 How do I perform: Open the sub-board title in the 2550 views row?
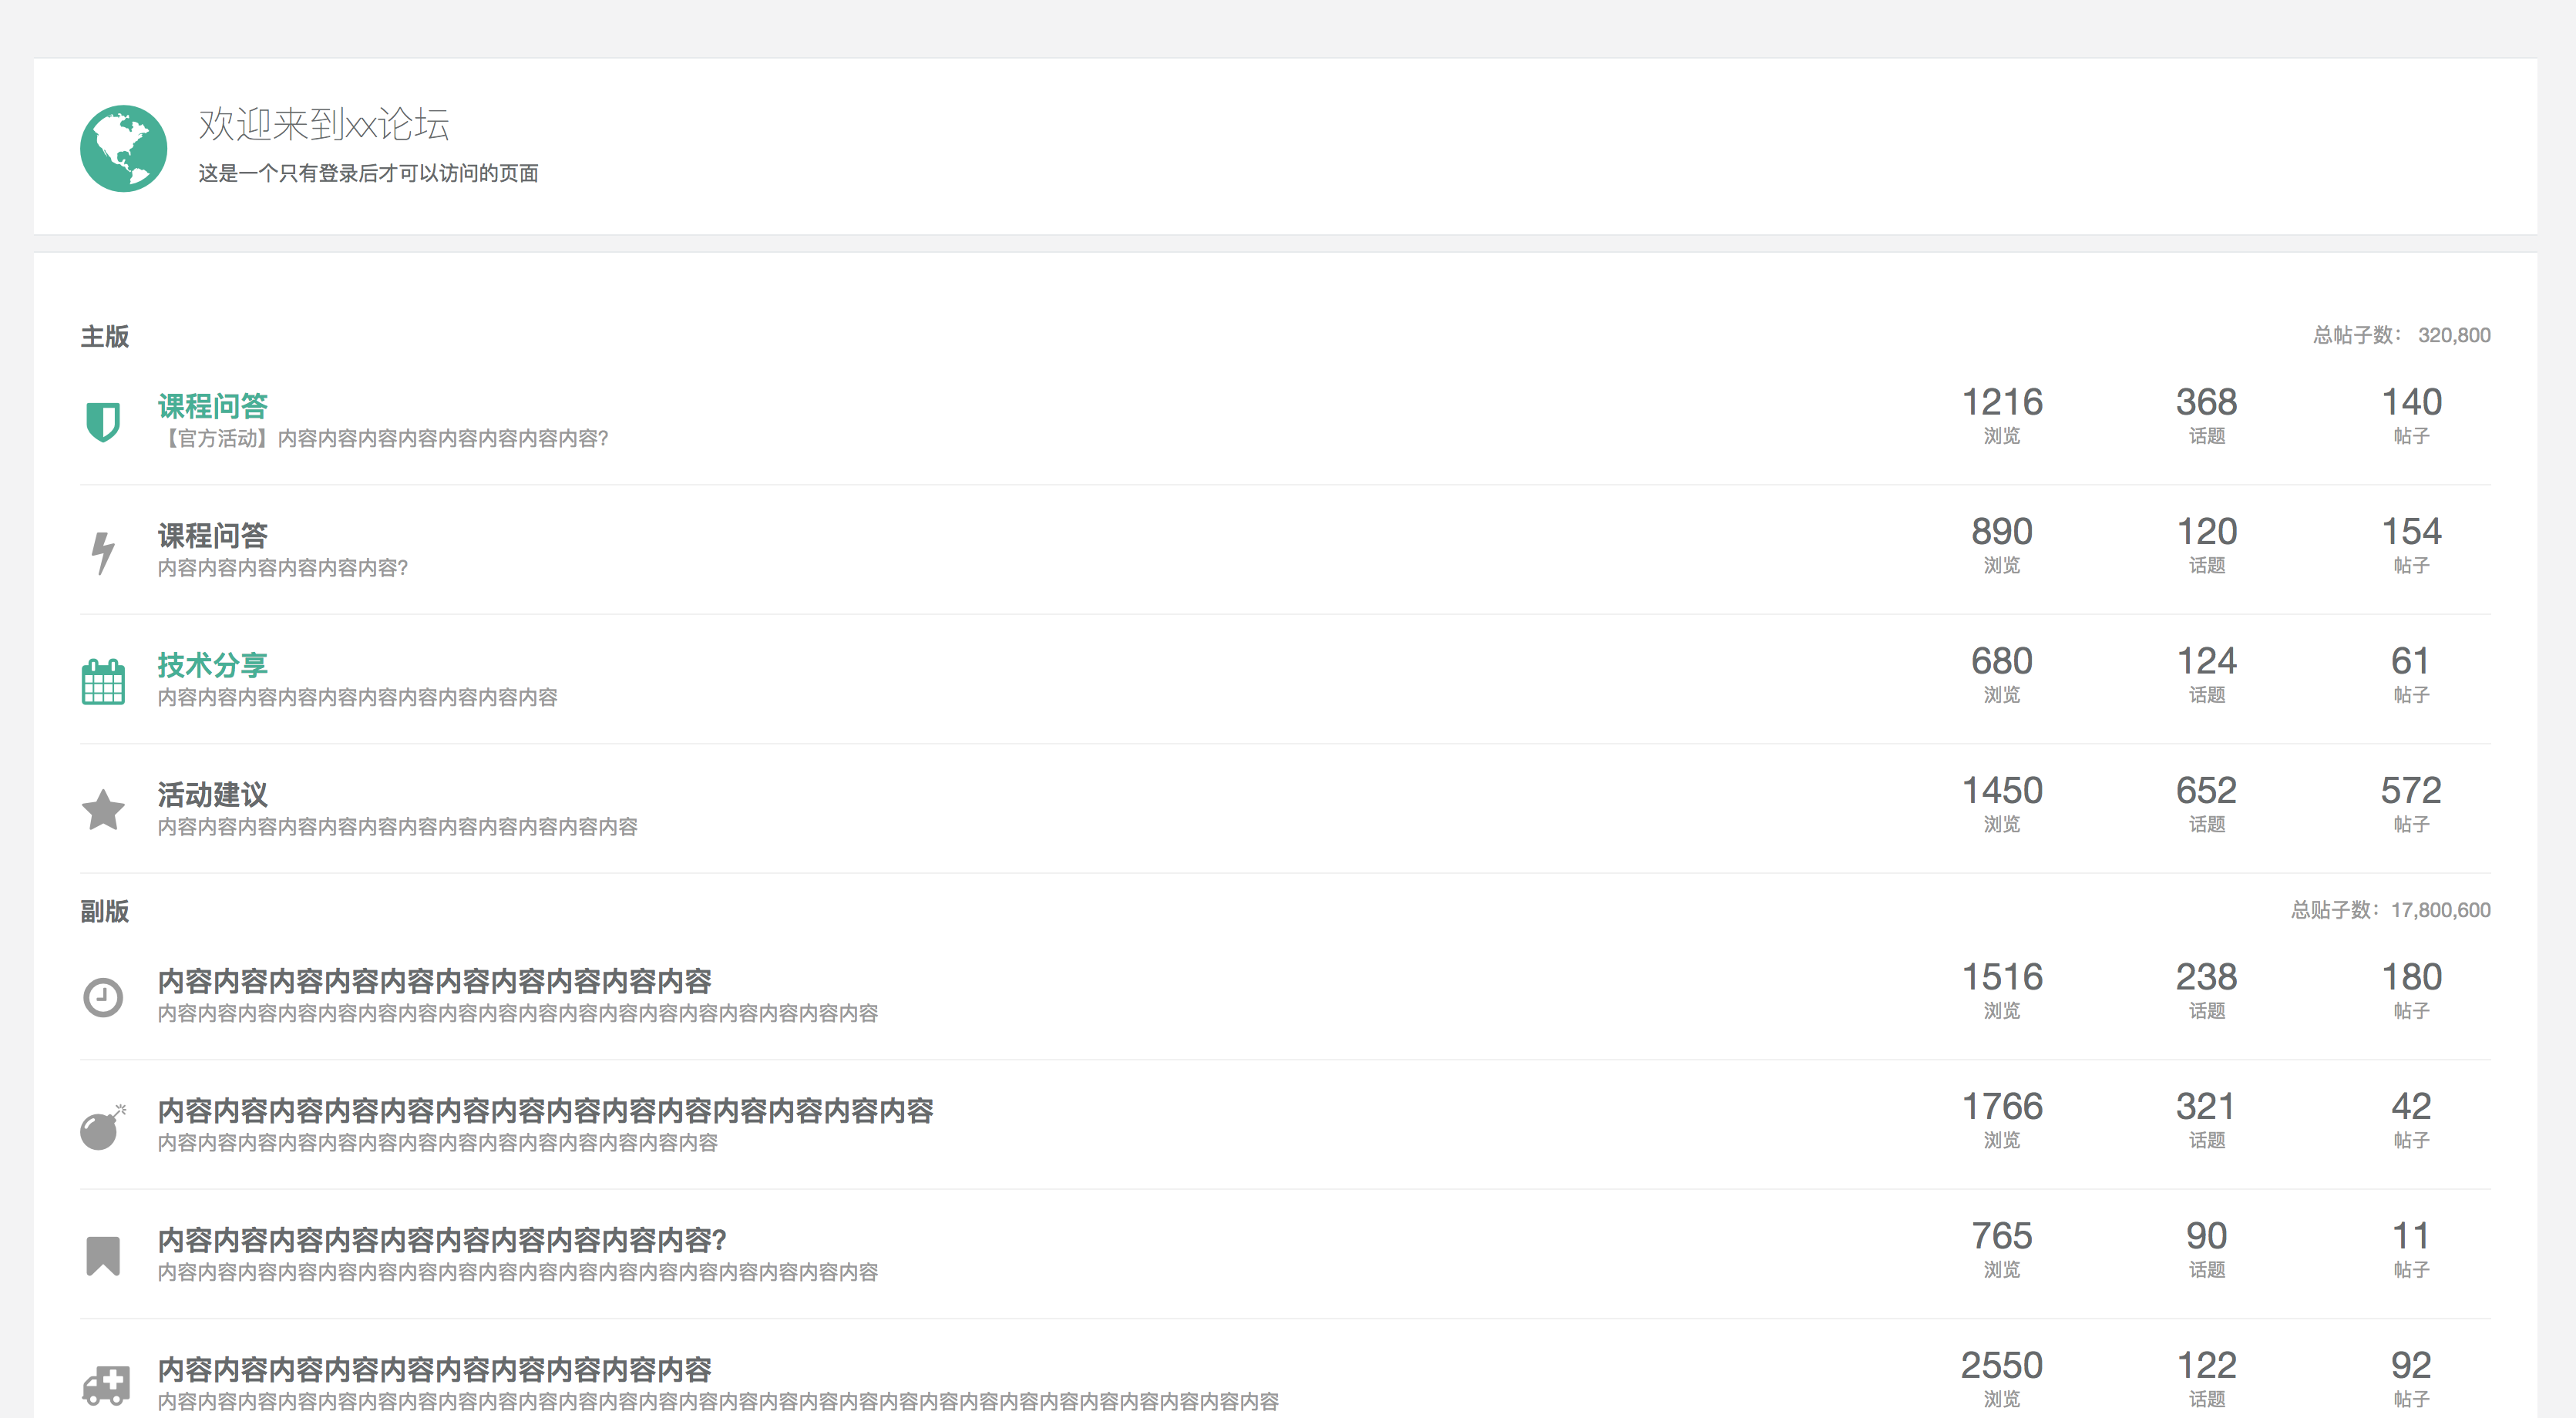[x=434, y=1369]
